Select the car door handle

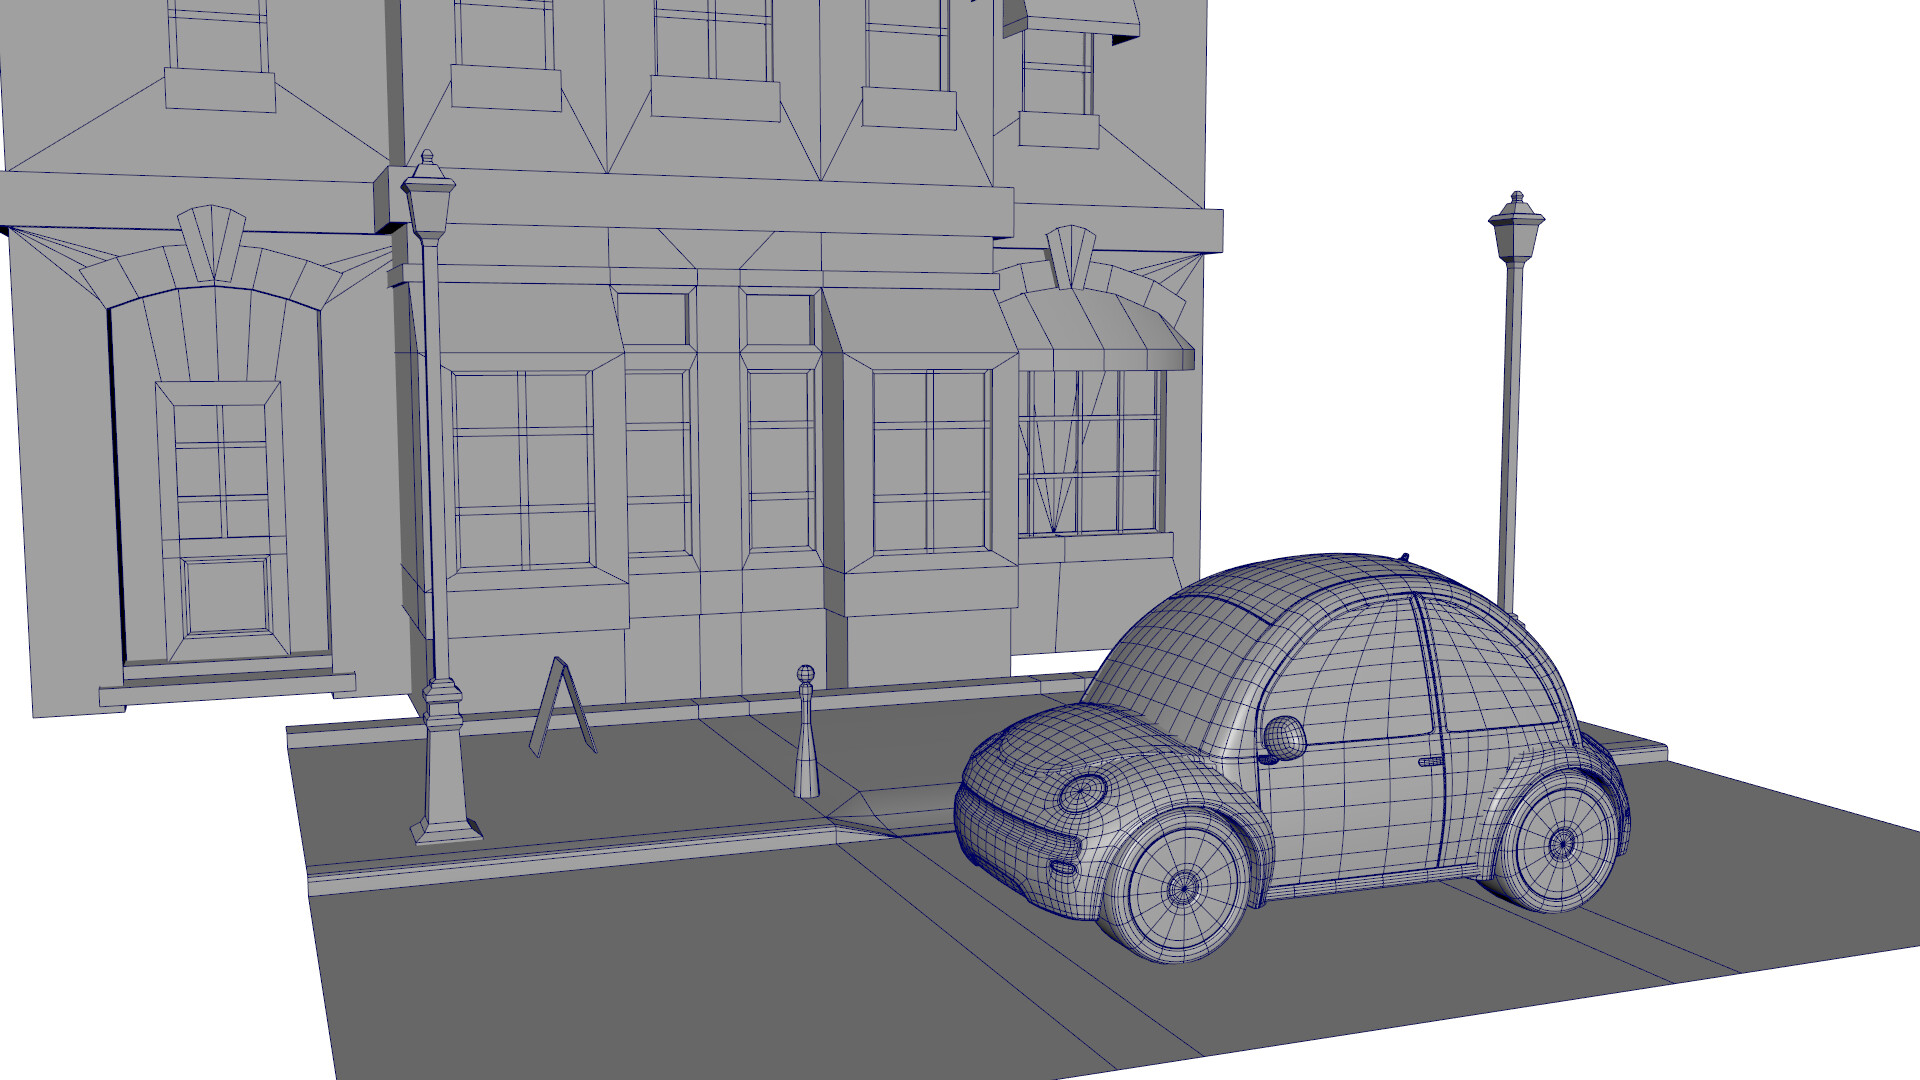click(x=1430, y=762)
